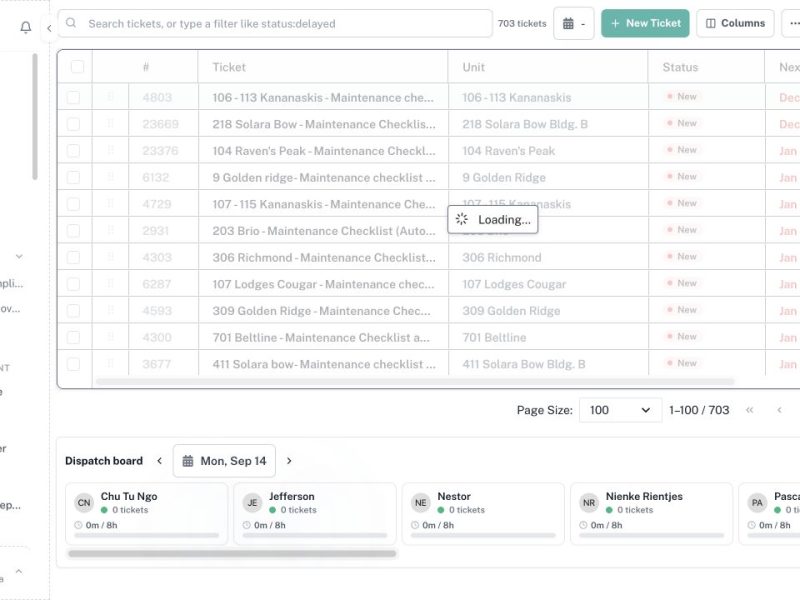
Task: Click the CN avatar for Chu Tu Ngo
Action: (84, 503)
